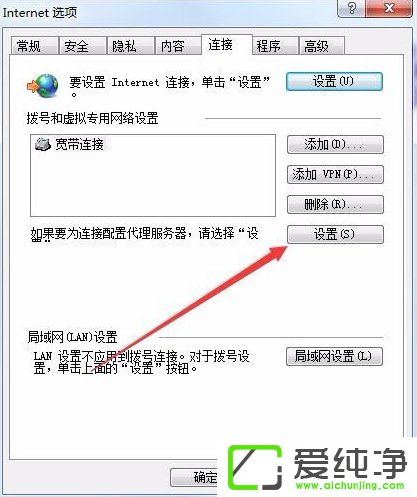
Task: Click empty area of dial-up connections list
Action: [x=153, y=187]
